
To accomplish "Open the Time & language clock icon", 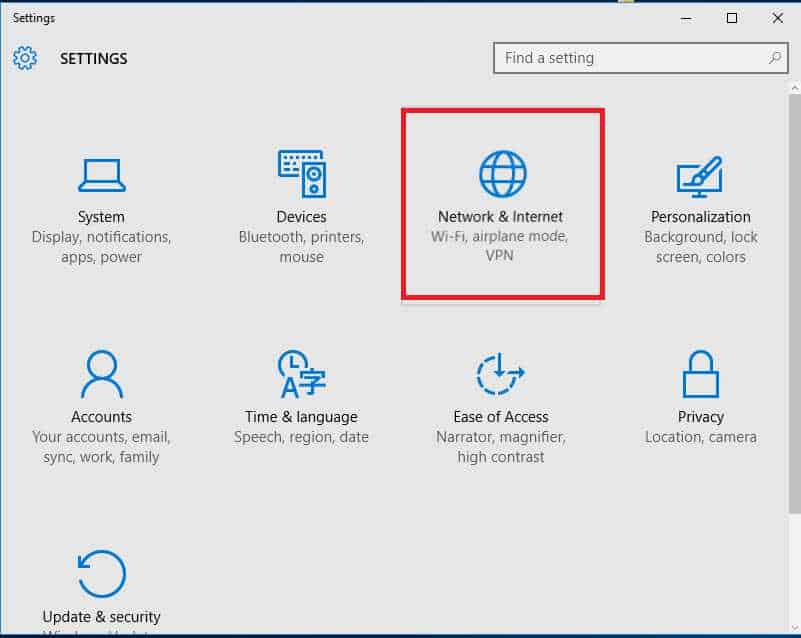I will [301, 375].
